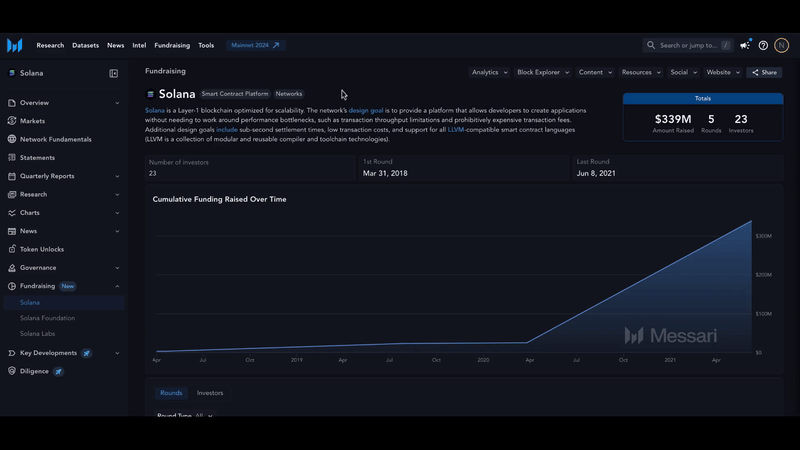Follow the design goal hyperlink
This screenshot has height=450, width=800.
click(x=366, y=110)
